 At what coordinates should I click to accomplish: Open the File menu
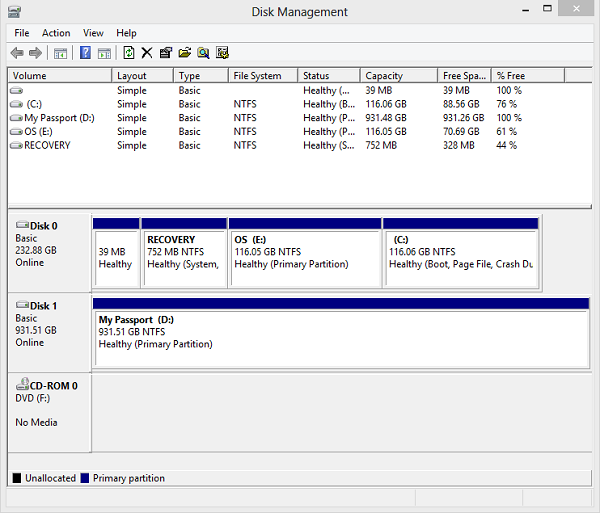pyautogui.click(x=22, y=33)
